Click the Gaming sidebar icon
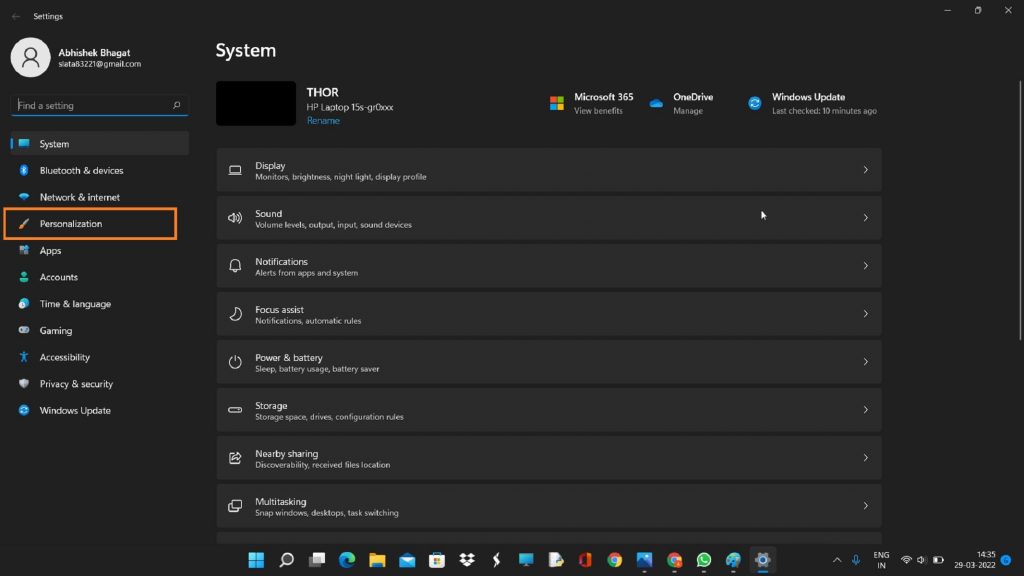This screenshot has width=1024, height=576. click(24, 331)
